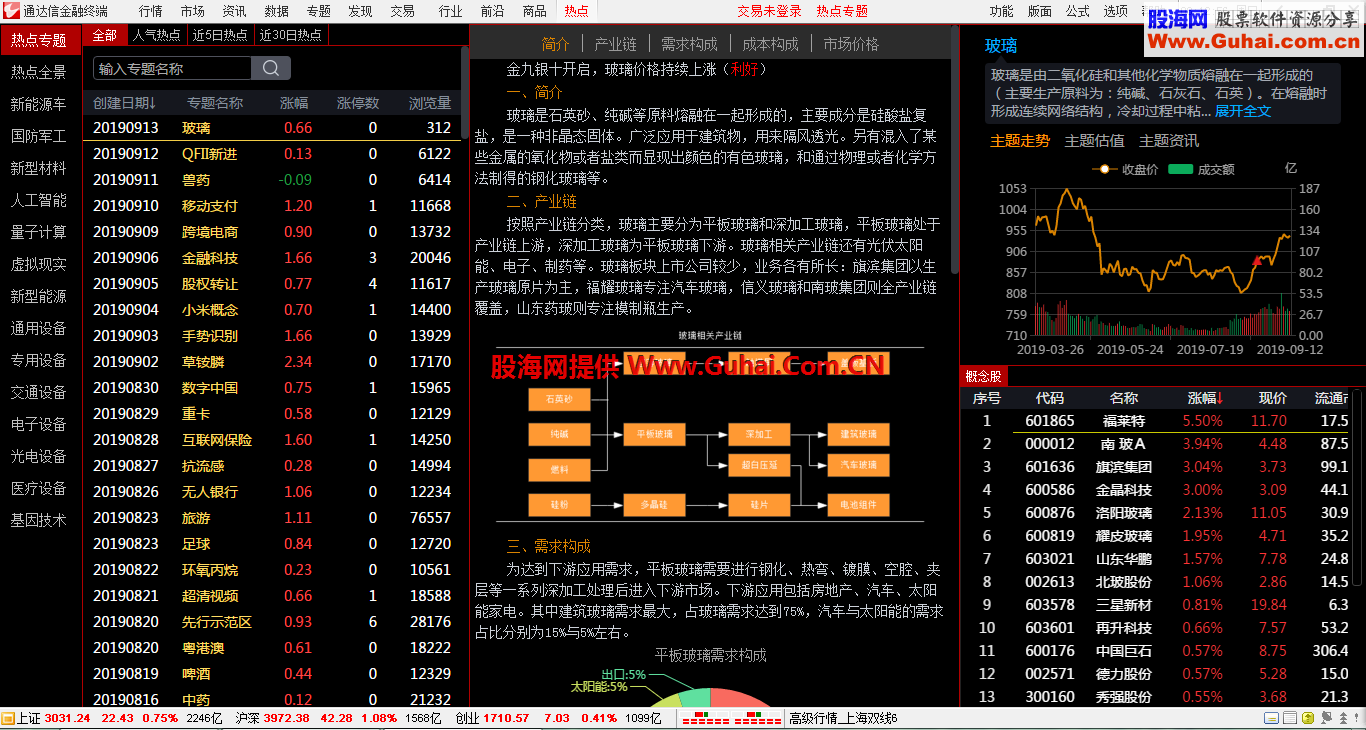The image size is (1366, 730).
Task: Open the 需求构成 article tab
Action: click(689, 44)
